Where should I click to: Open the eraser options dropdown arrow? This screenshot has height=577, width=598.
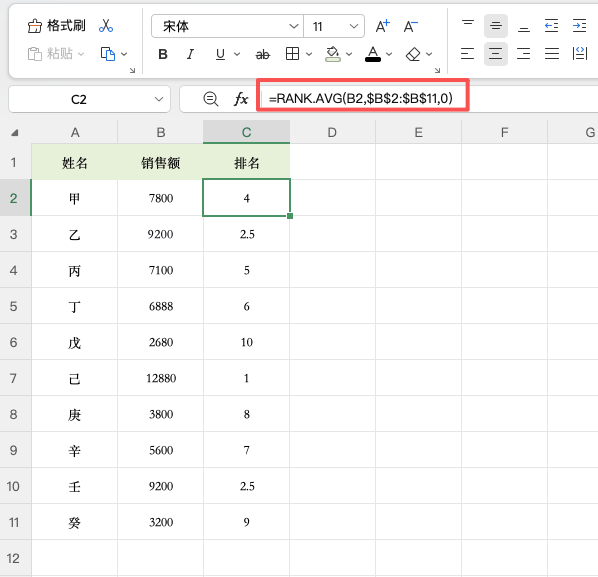429,54
